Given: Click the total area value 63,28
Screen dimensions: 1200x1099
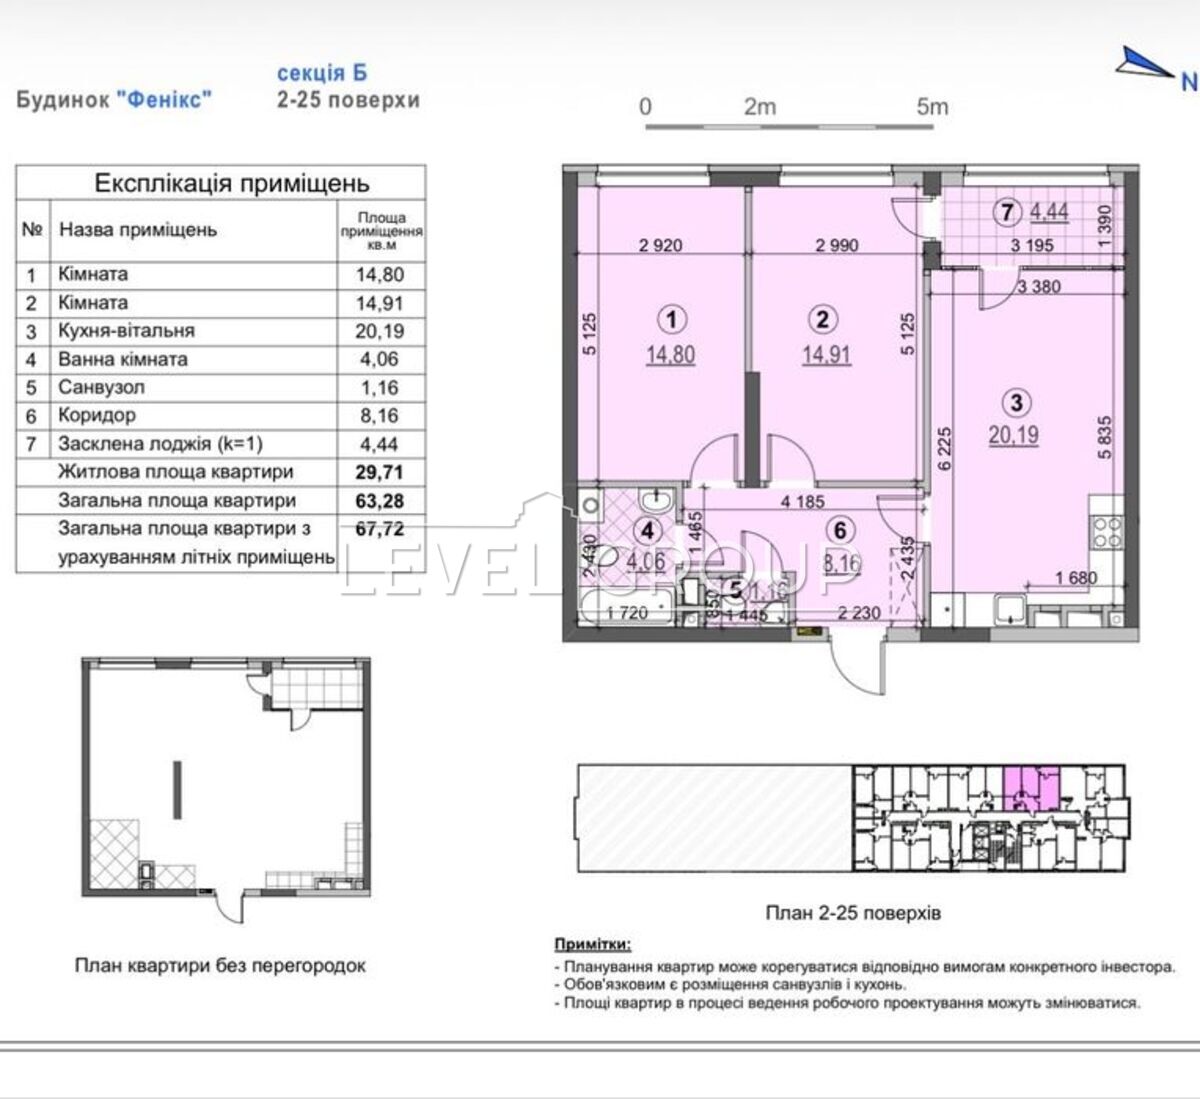Looking at the screenshot, I should (x=380, y=500).
